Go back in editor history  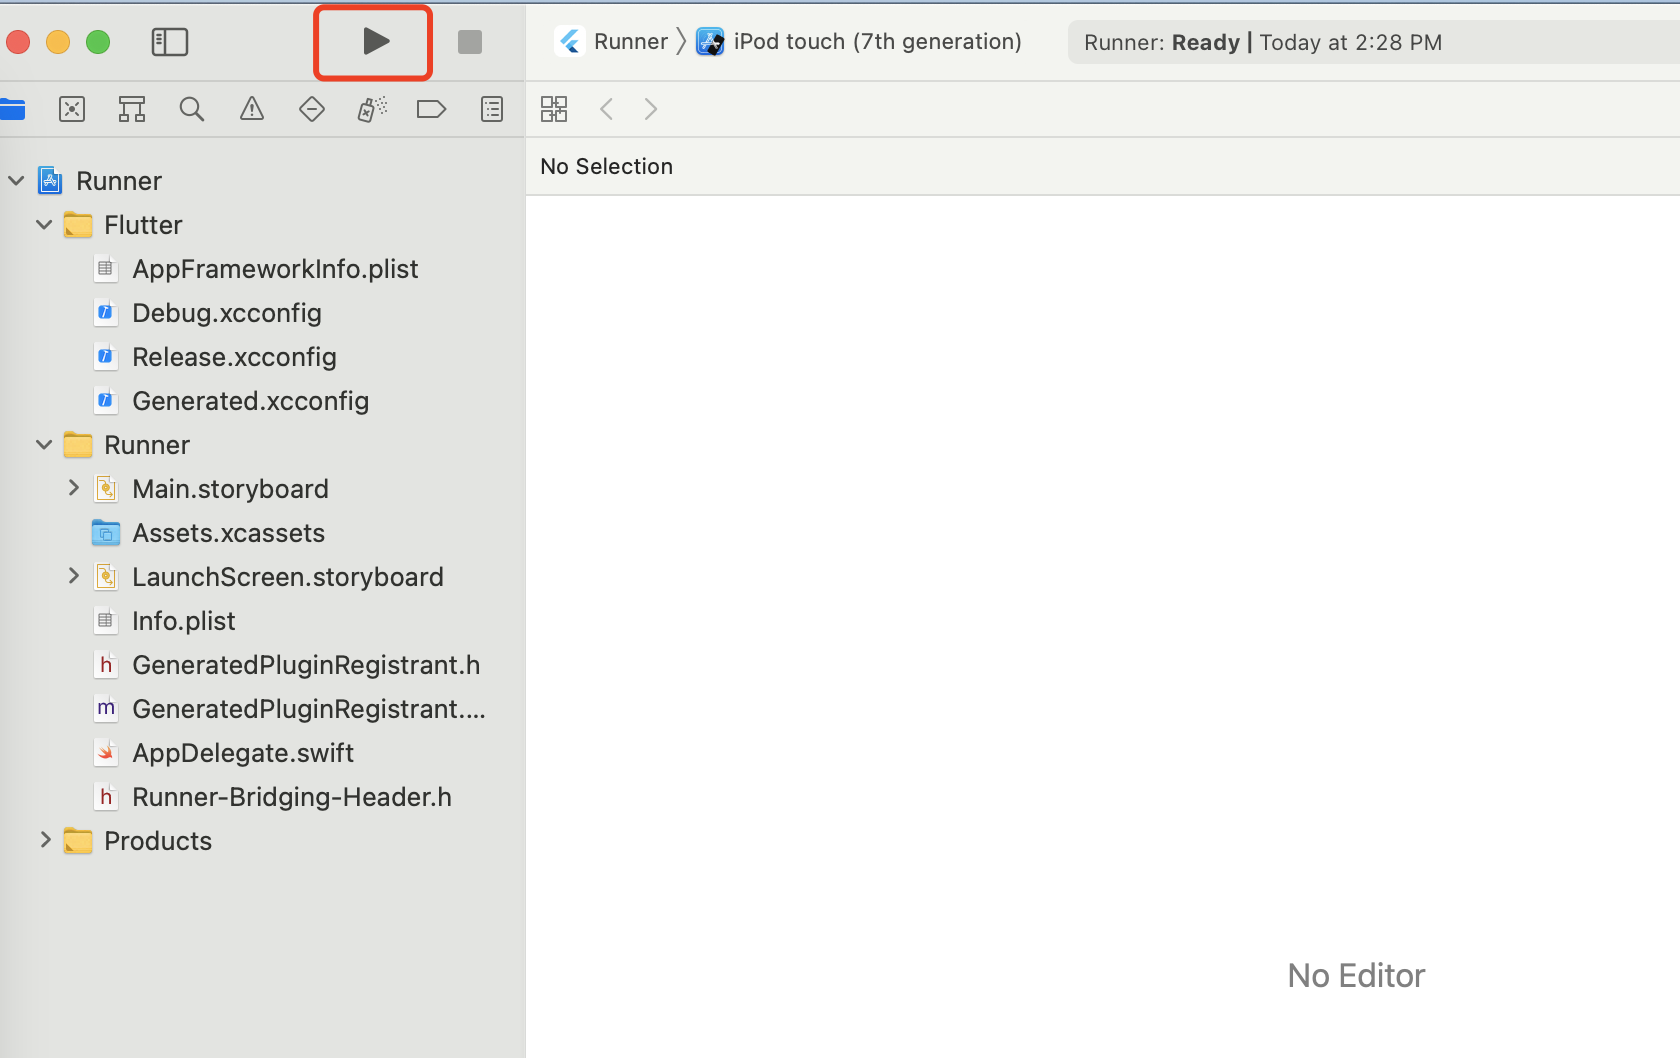point(606,109)
